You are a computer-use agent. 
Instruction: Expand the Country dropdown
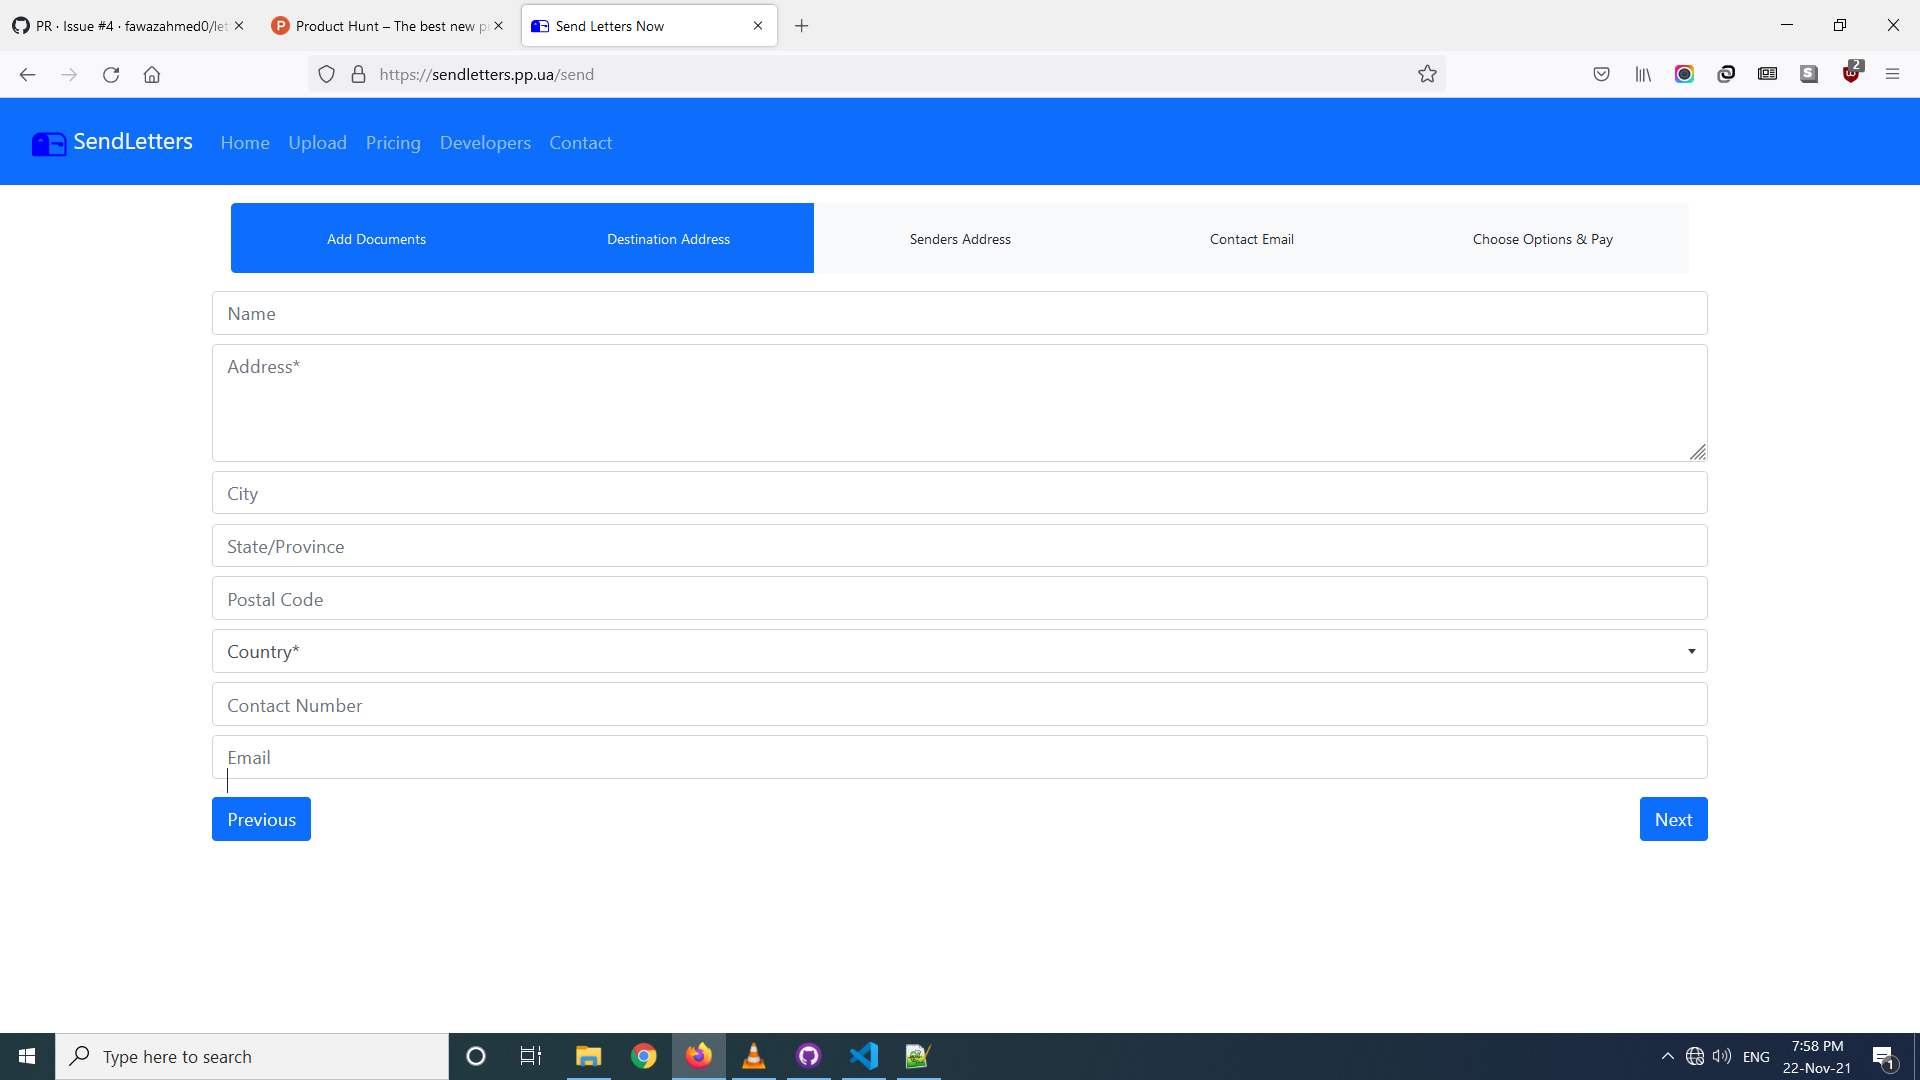959,651
